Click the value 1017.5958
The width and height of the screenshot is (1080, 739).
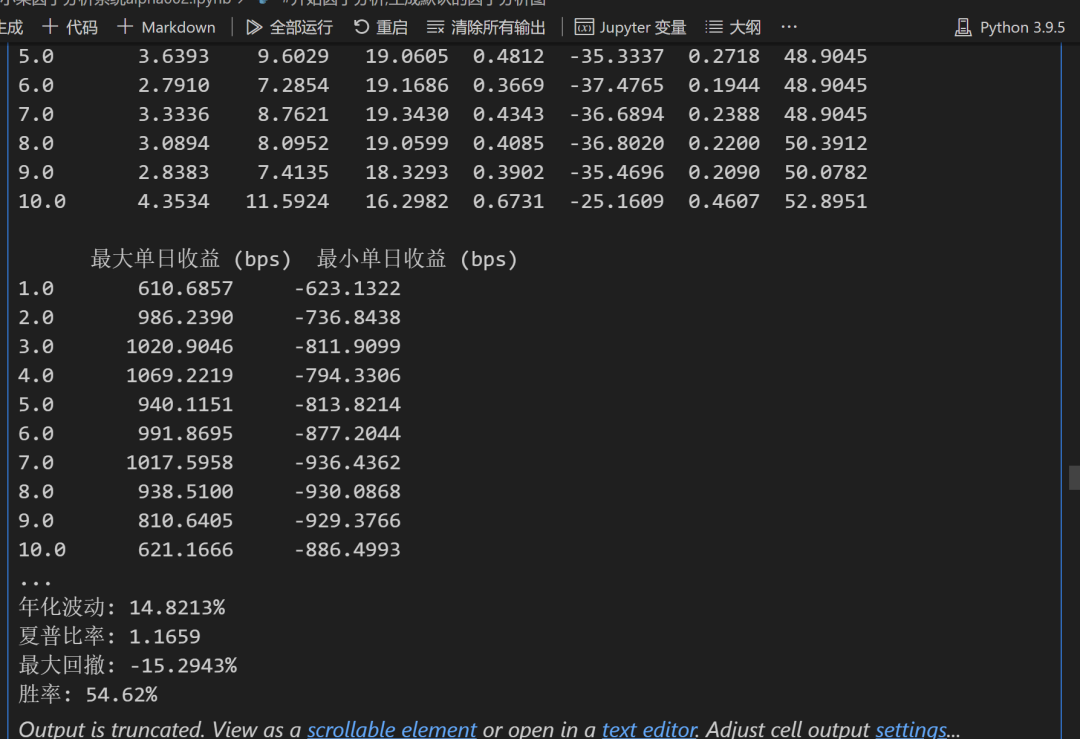coord(180,462)
